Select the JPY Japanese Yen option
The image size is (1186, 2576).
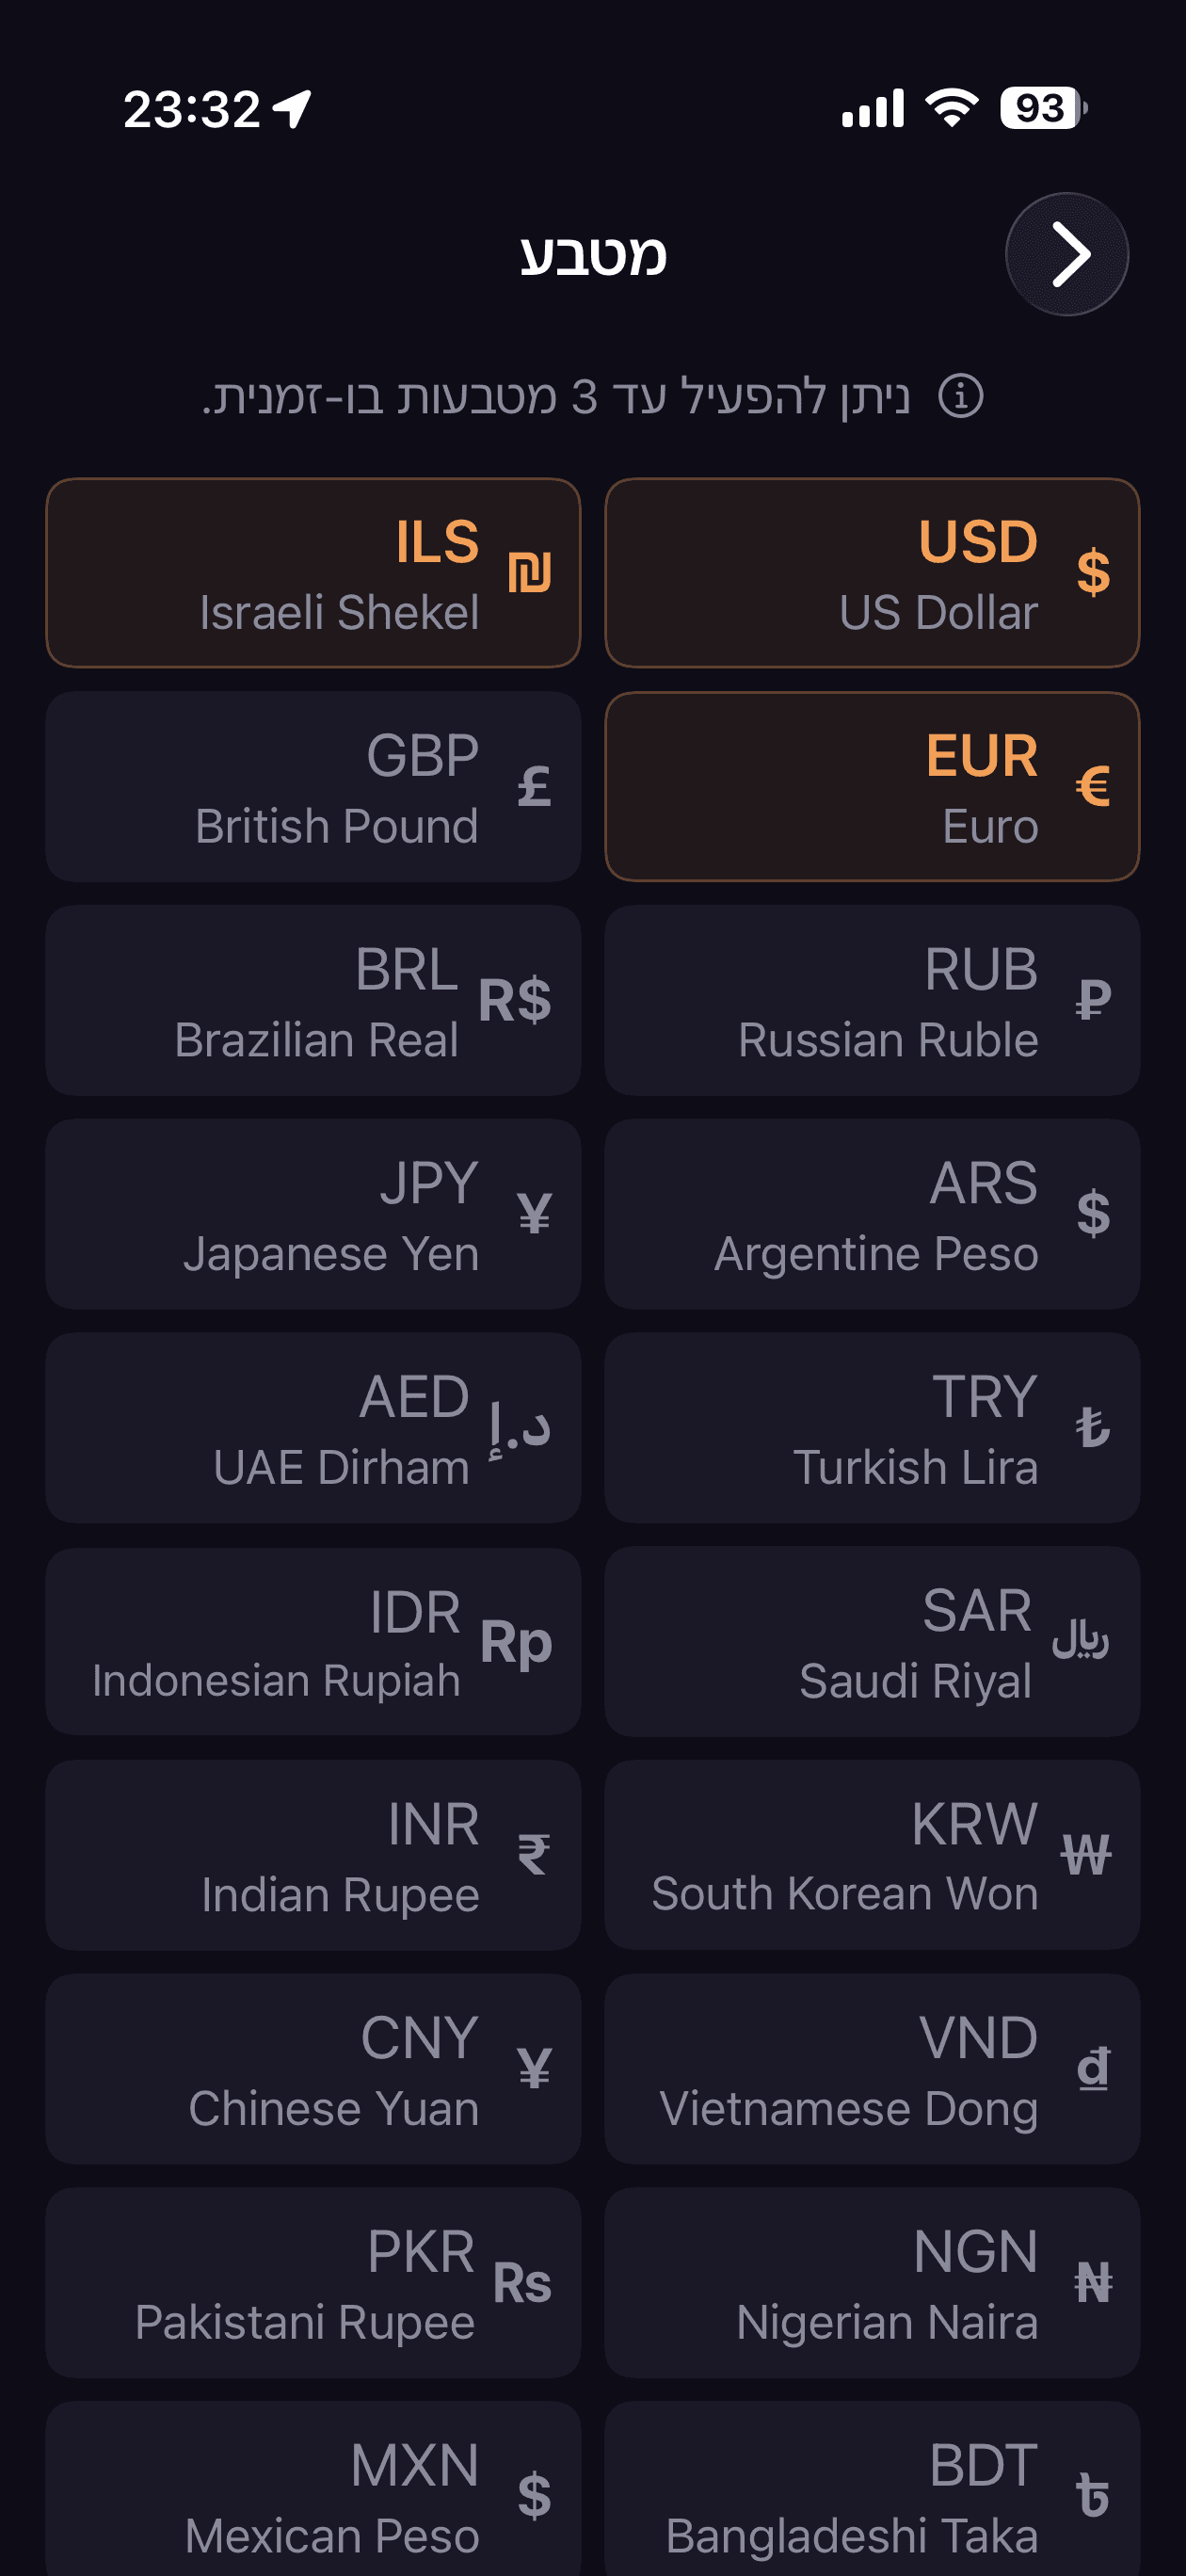(313, 1213)
